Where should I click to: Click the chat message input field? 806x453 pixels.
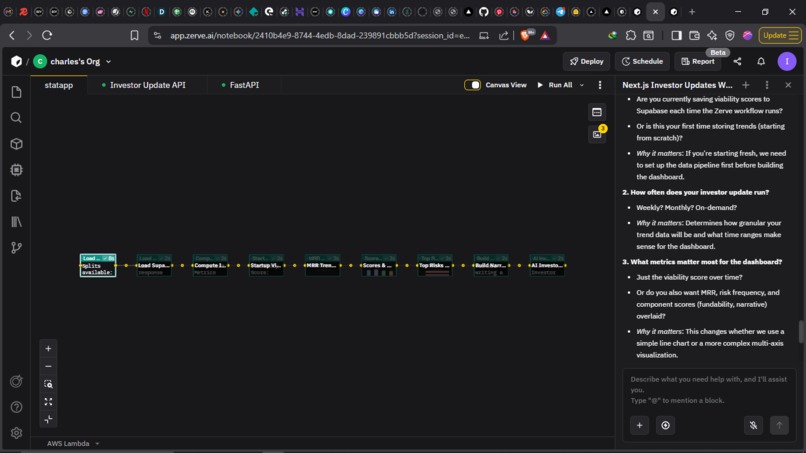(709, 390)
